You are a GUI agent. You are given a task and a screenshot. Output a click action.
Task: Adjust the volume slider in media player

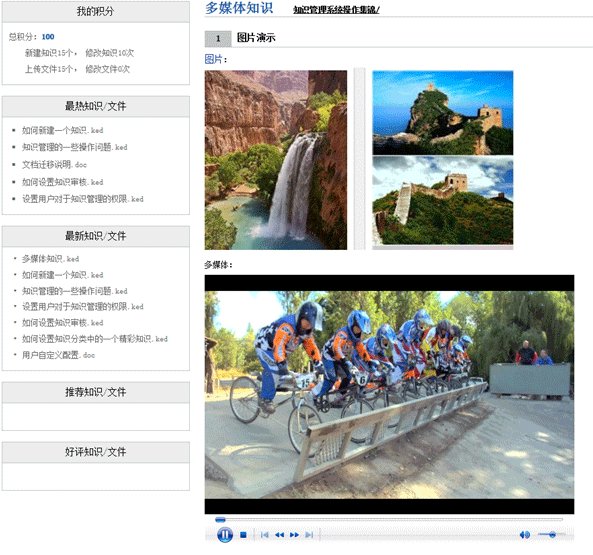click(x=551, y=535)
